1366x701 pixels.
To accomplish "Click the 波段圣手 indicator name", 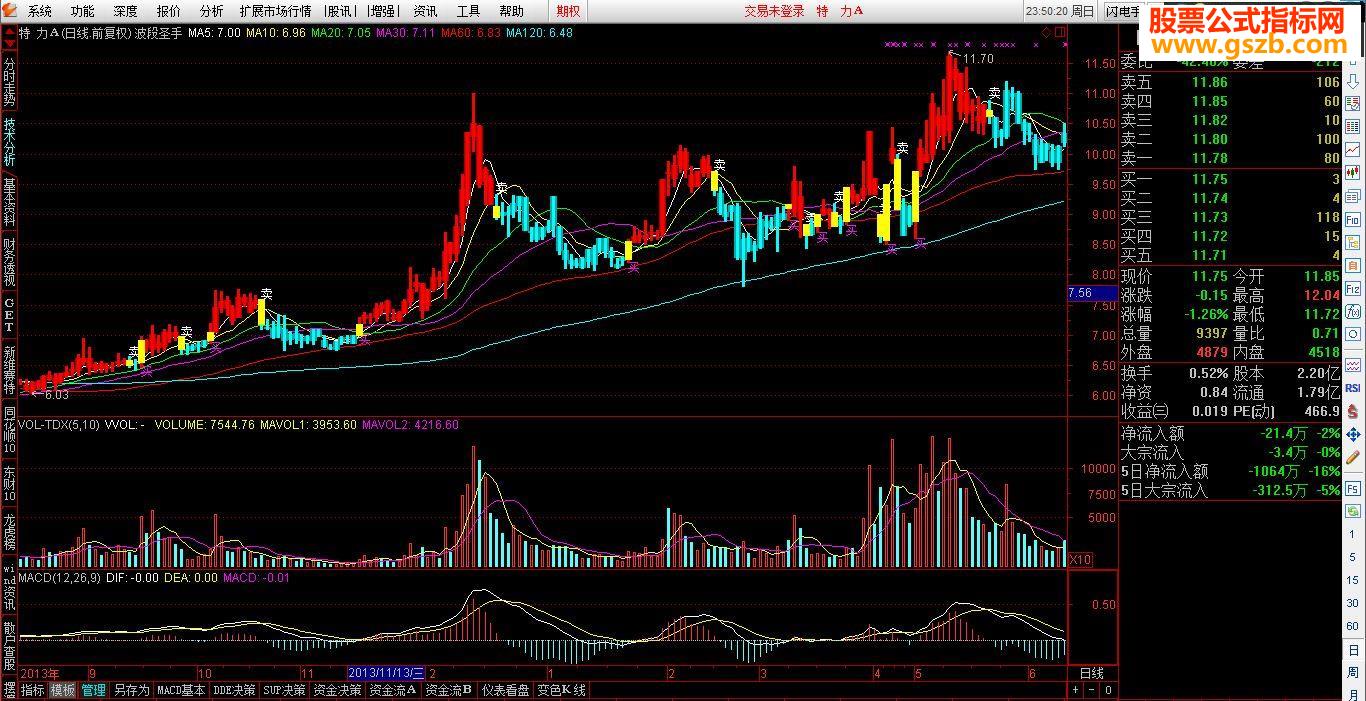I will pyautogui.click(x=157, y=33).
